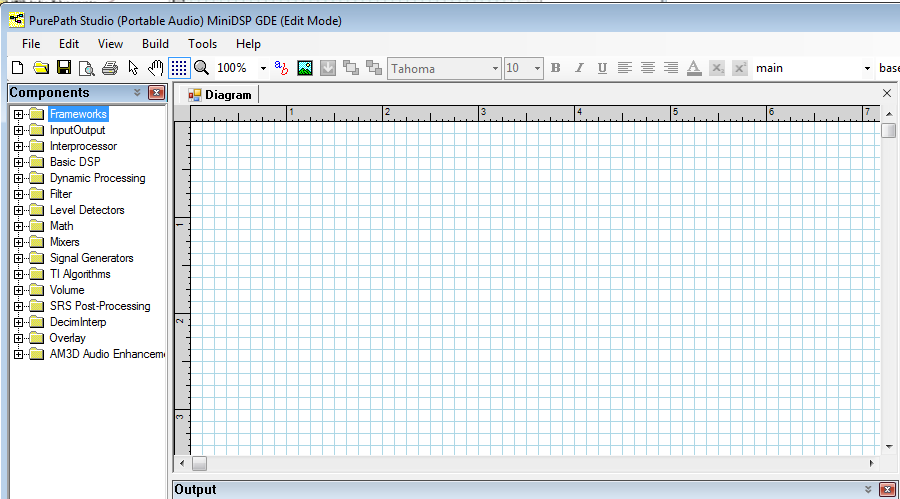Viewport: 900px width, 499px height.
Task: Center align text
Action: click(648, 68)
